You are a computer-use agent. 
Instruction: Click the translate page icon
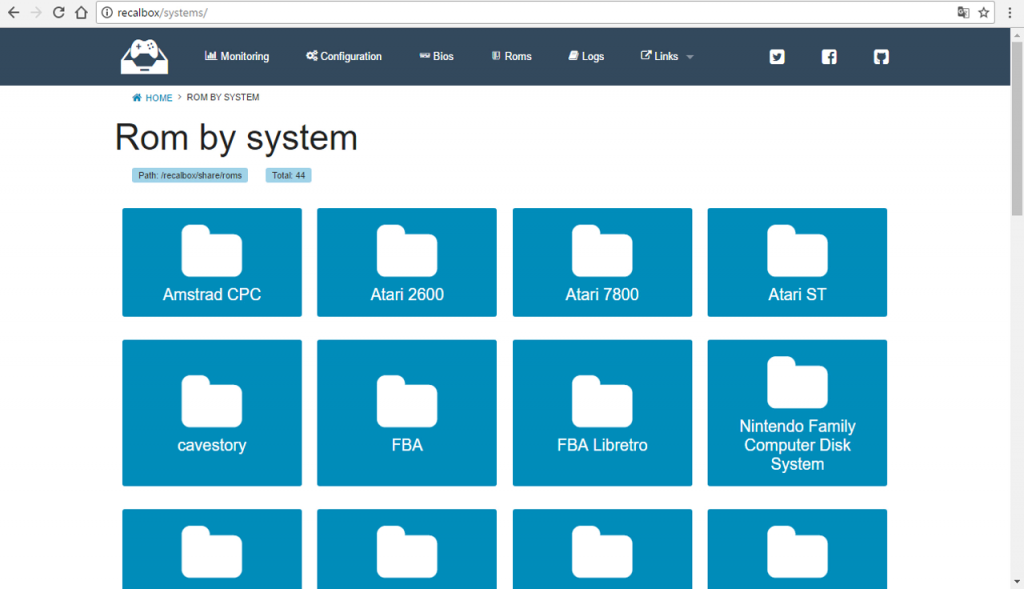(x=963, y=13)
